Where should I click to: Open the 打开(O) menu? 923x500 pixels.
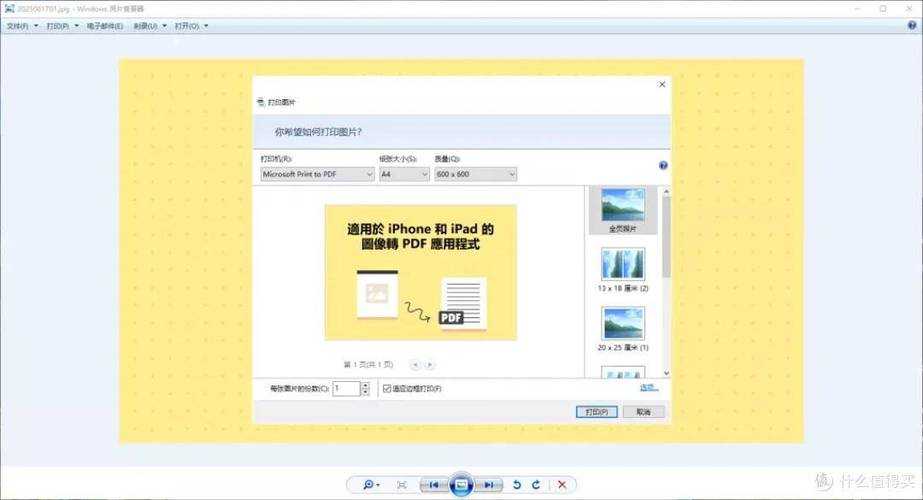(191, 26)
